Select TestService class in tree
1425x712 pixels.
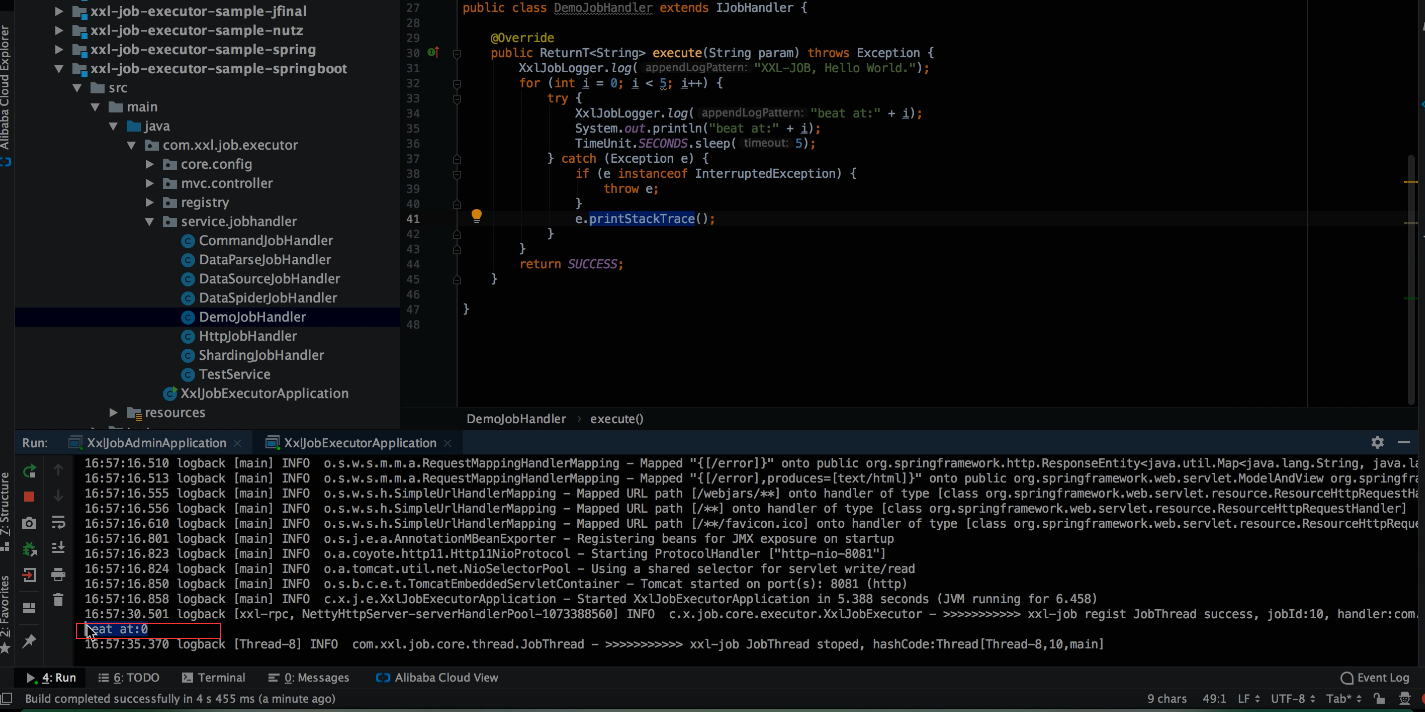[x=234, y=374]
